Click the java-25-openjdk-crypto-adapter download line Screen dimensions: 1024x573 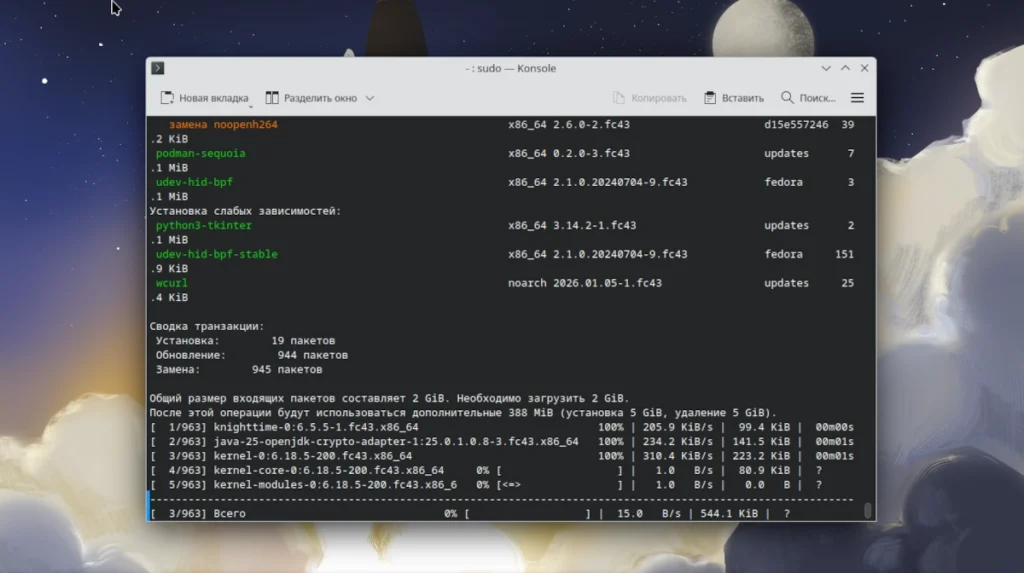[x=502, y=442]
